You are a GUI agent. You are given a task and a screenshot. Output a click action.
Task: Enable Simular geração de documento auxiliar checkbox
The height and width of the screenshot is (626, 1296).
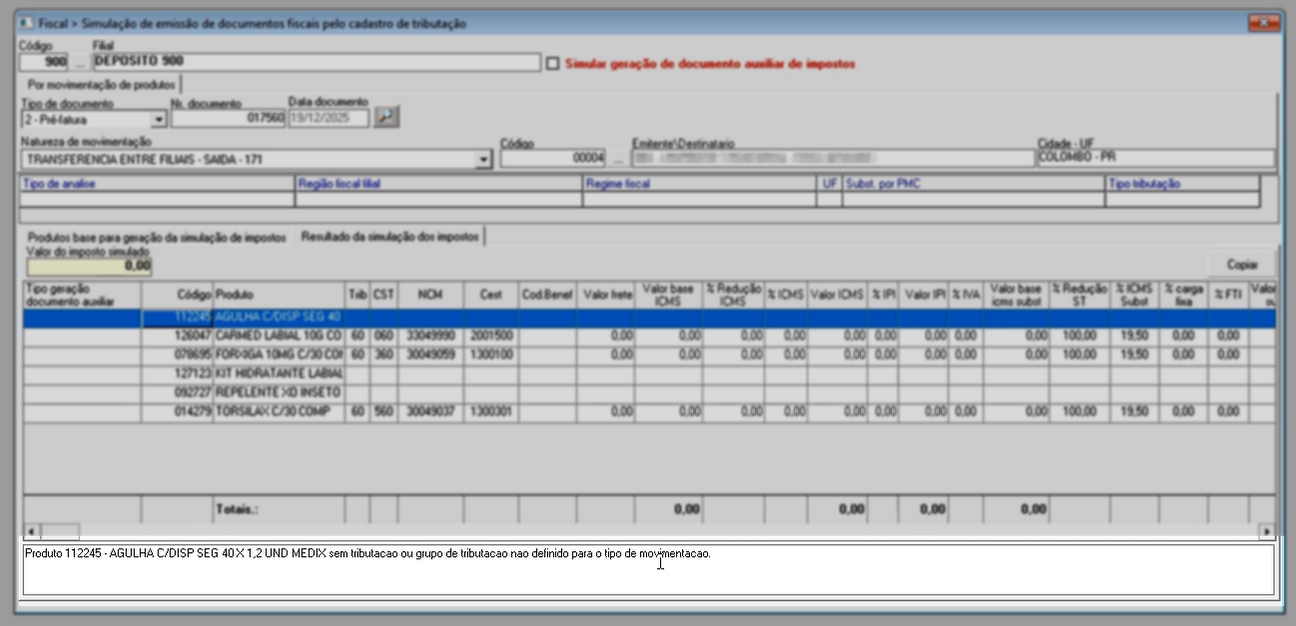tap(554, 63)
